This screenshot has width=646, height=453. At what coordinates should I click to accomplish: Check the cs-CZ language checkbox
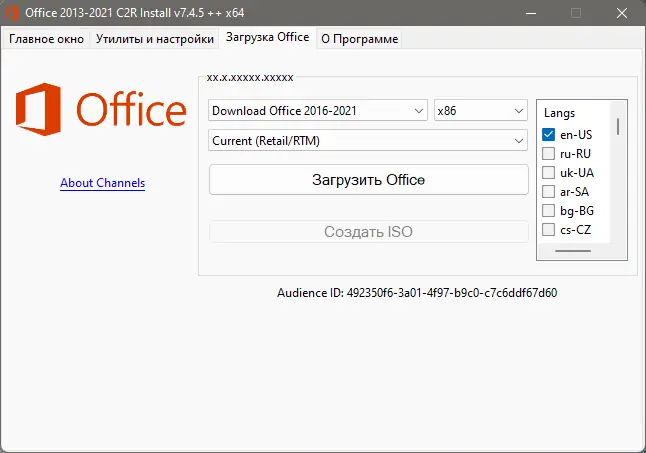pos(548,229)
